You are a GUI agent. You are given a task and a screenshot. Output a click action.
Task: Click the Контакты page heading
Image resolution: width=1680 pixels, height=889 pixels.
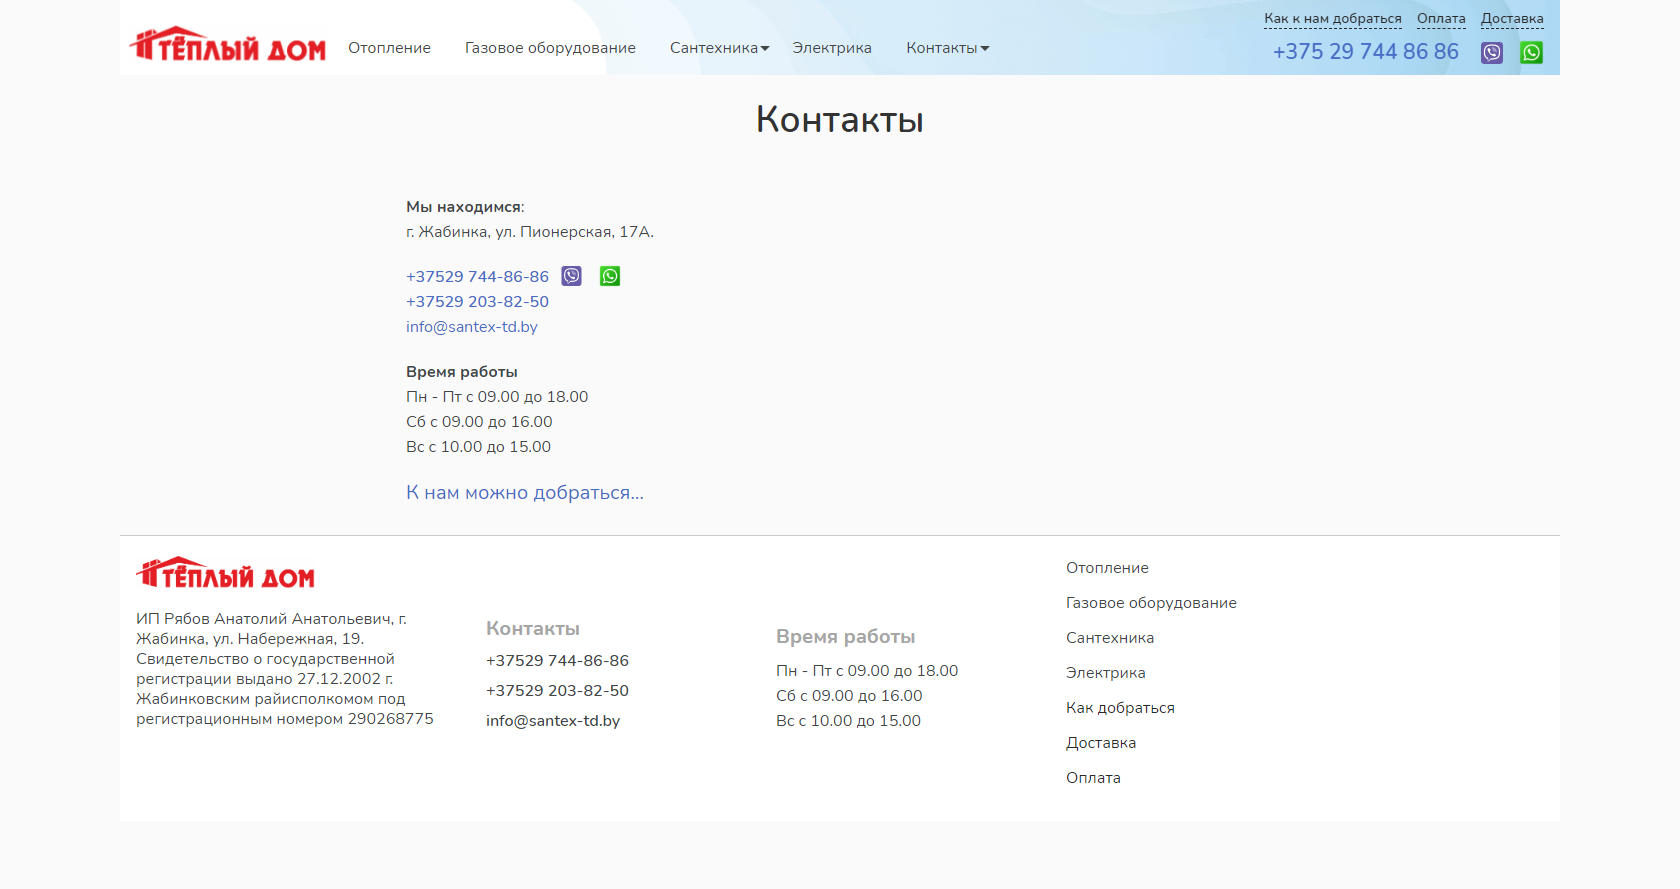(x=840, y=119)
